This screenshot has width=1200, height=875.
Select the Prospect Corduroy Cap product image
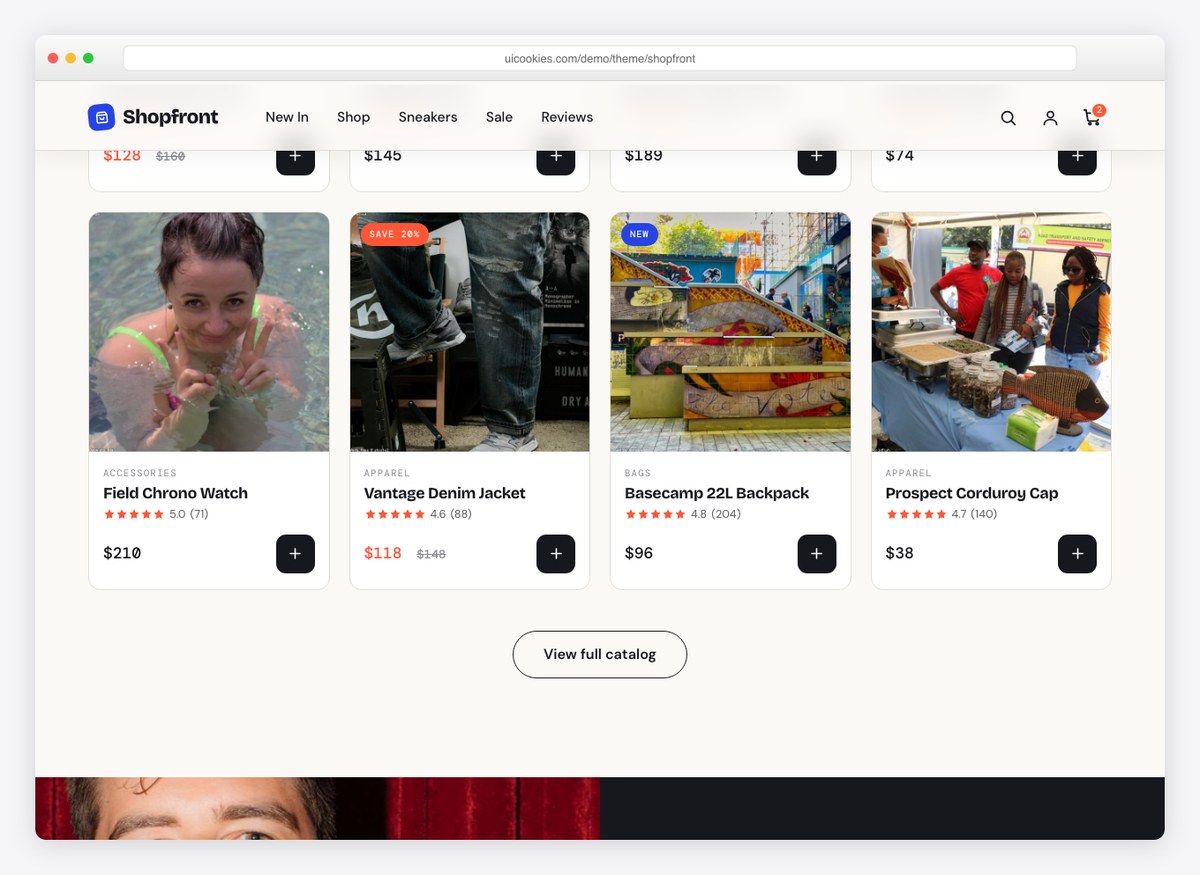(x=991, y=332)
